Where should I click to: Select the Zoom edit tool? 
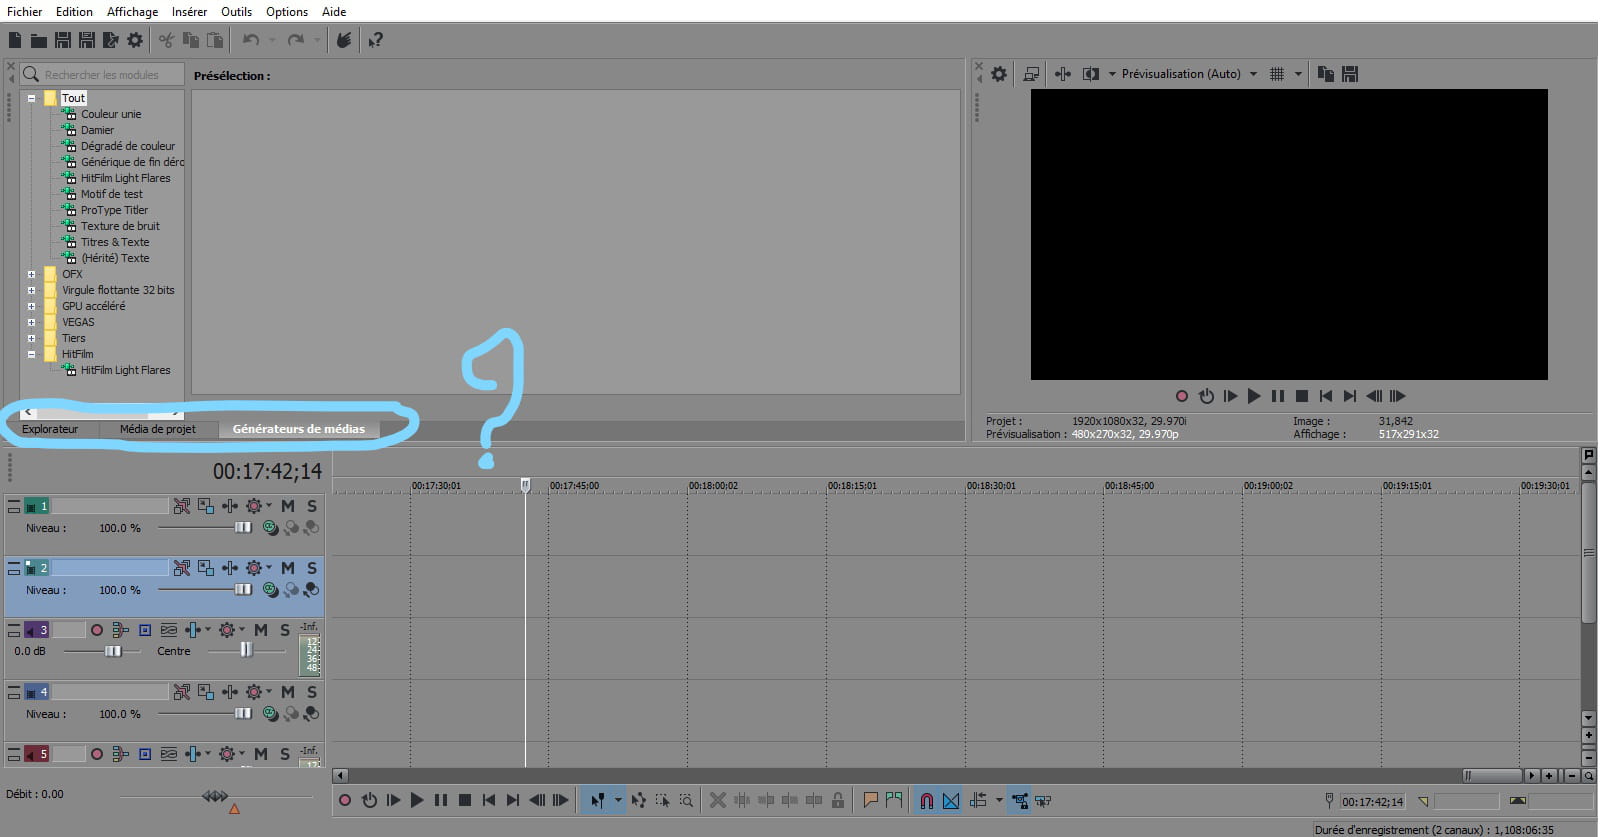686,800
